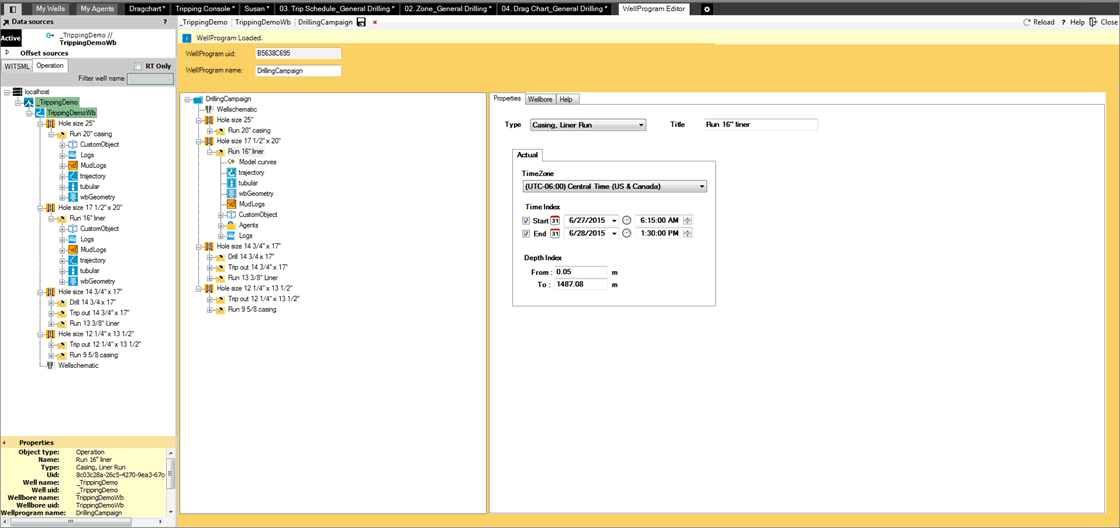Select the WITSML tab in Data sources
This screenshot has width=1120, height=528.
[x=16, y=66]
